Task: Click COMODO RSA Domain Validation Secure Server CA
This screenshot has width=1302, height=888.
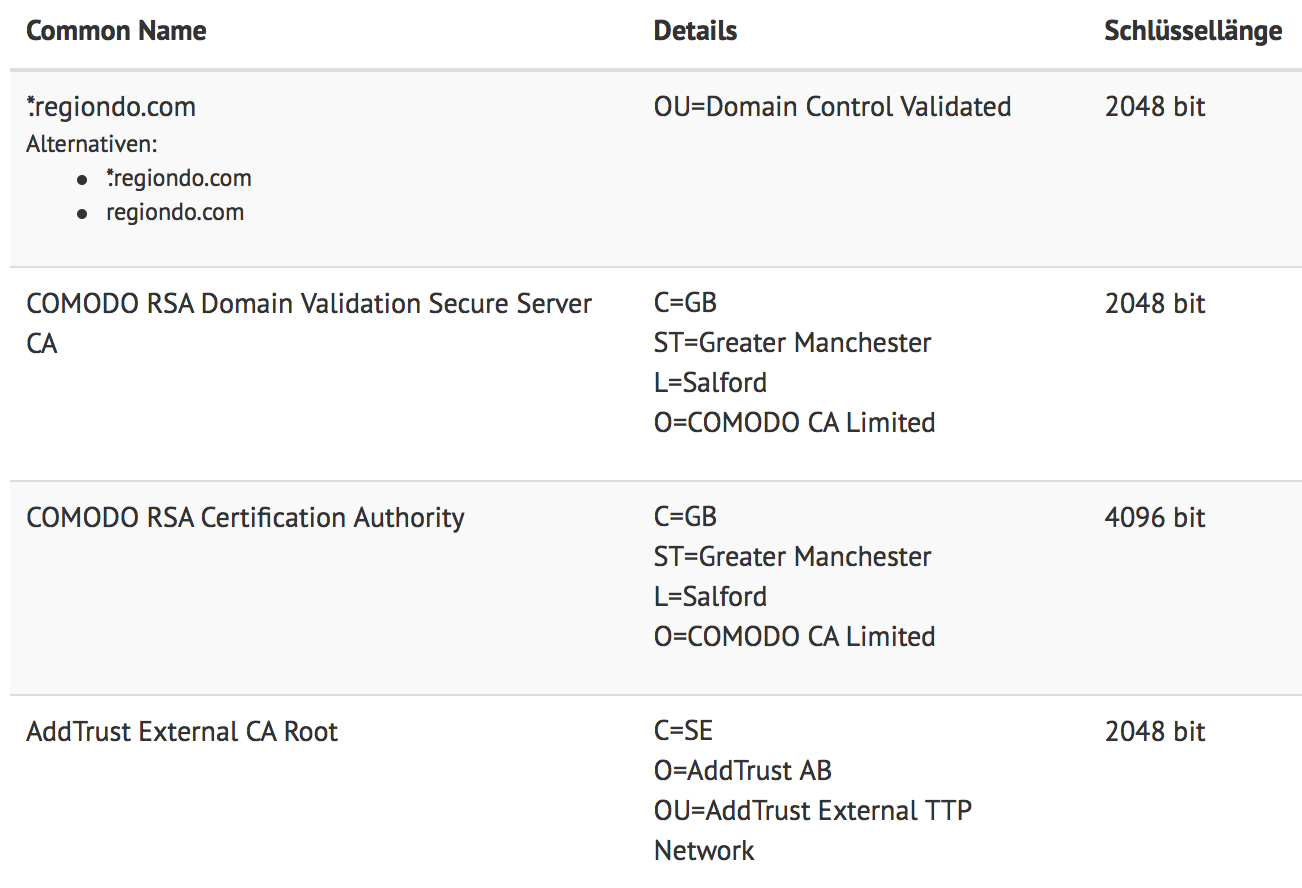Action: point(309,304)
